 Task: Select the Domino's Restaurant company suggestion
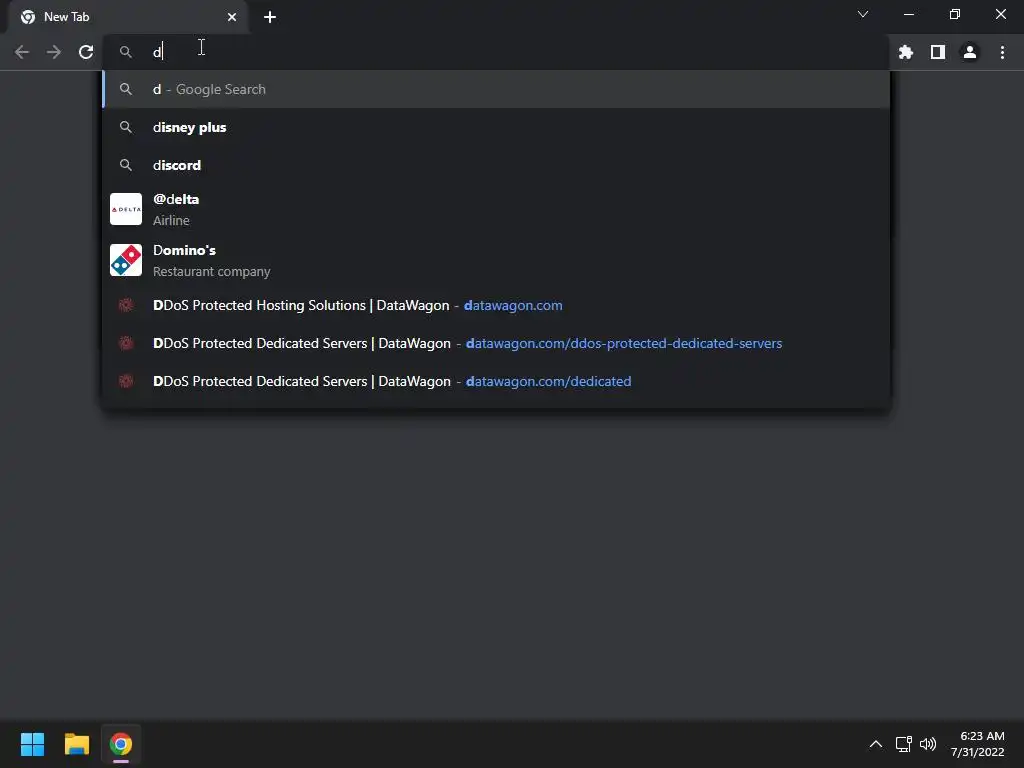click(x=496, y=260)
